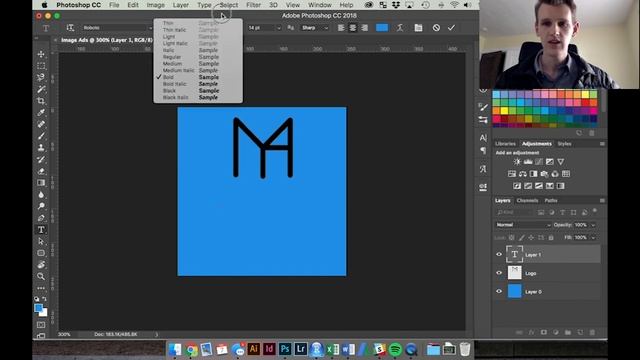
Task: Toggle text orientation in options bar
Action: click(70, 28)
